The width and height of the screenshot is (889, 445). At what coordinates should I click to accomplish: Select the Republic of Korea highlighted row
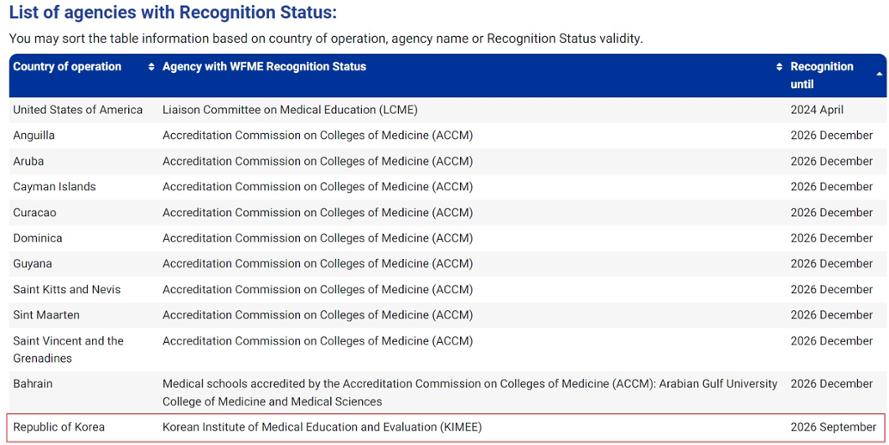pyautogui.click(x=445, y=427)
